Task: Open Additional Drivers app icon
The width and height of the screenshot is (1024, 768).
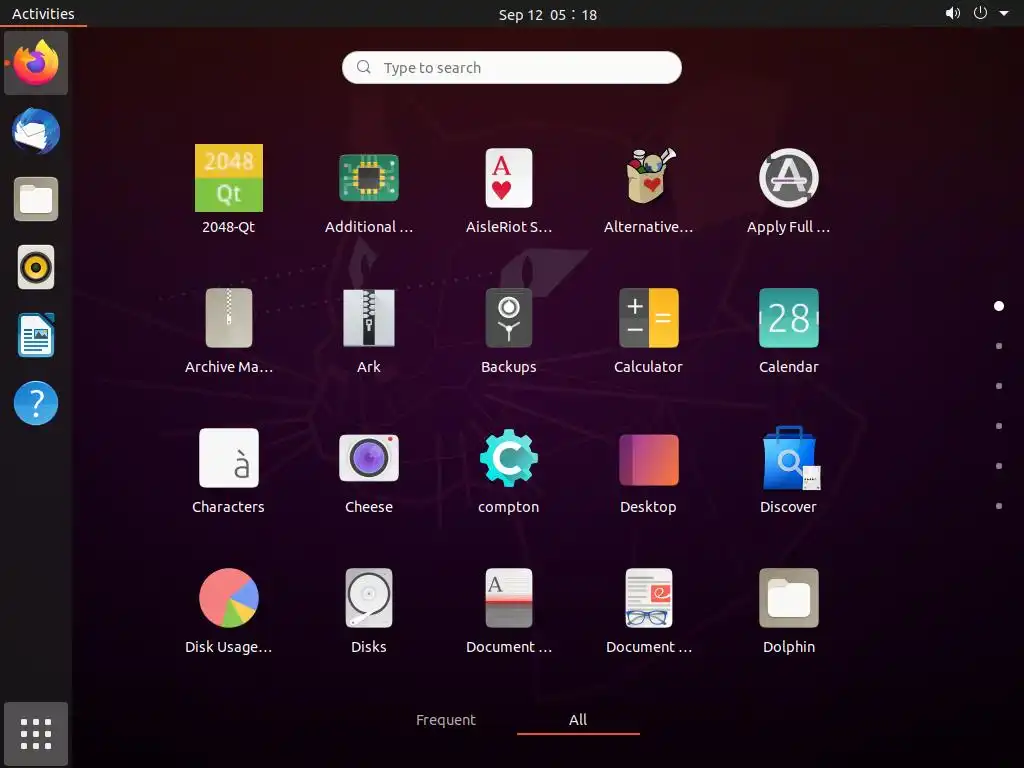Action: pyautogui.click(x=368, y=178)
